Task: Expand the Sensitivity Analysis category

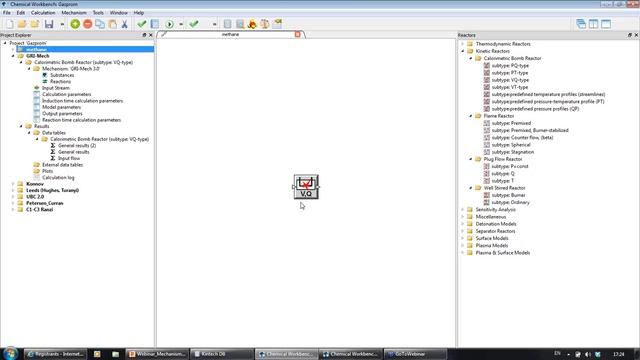Action: tap(462, 209)
